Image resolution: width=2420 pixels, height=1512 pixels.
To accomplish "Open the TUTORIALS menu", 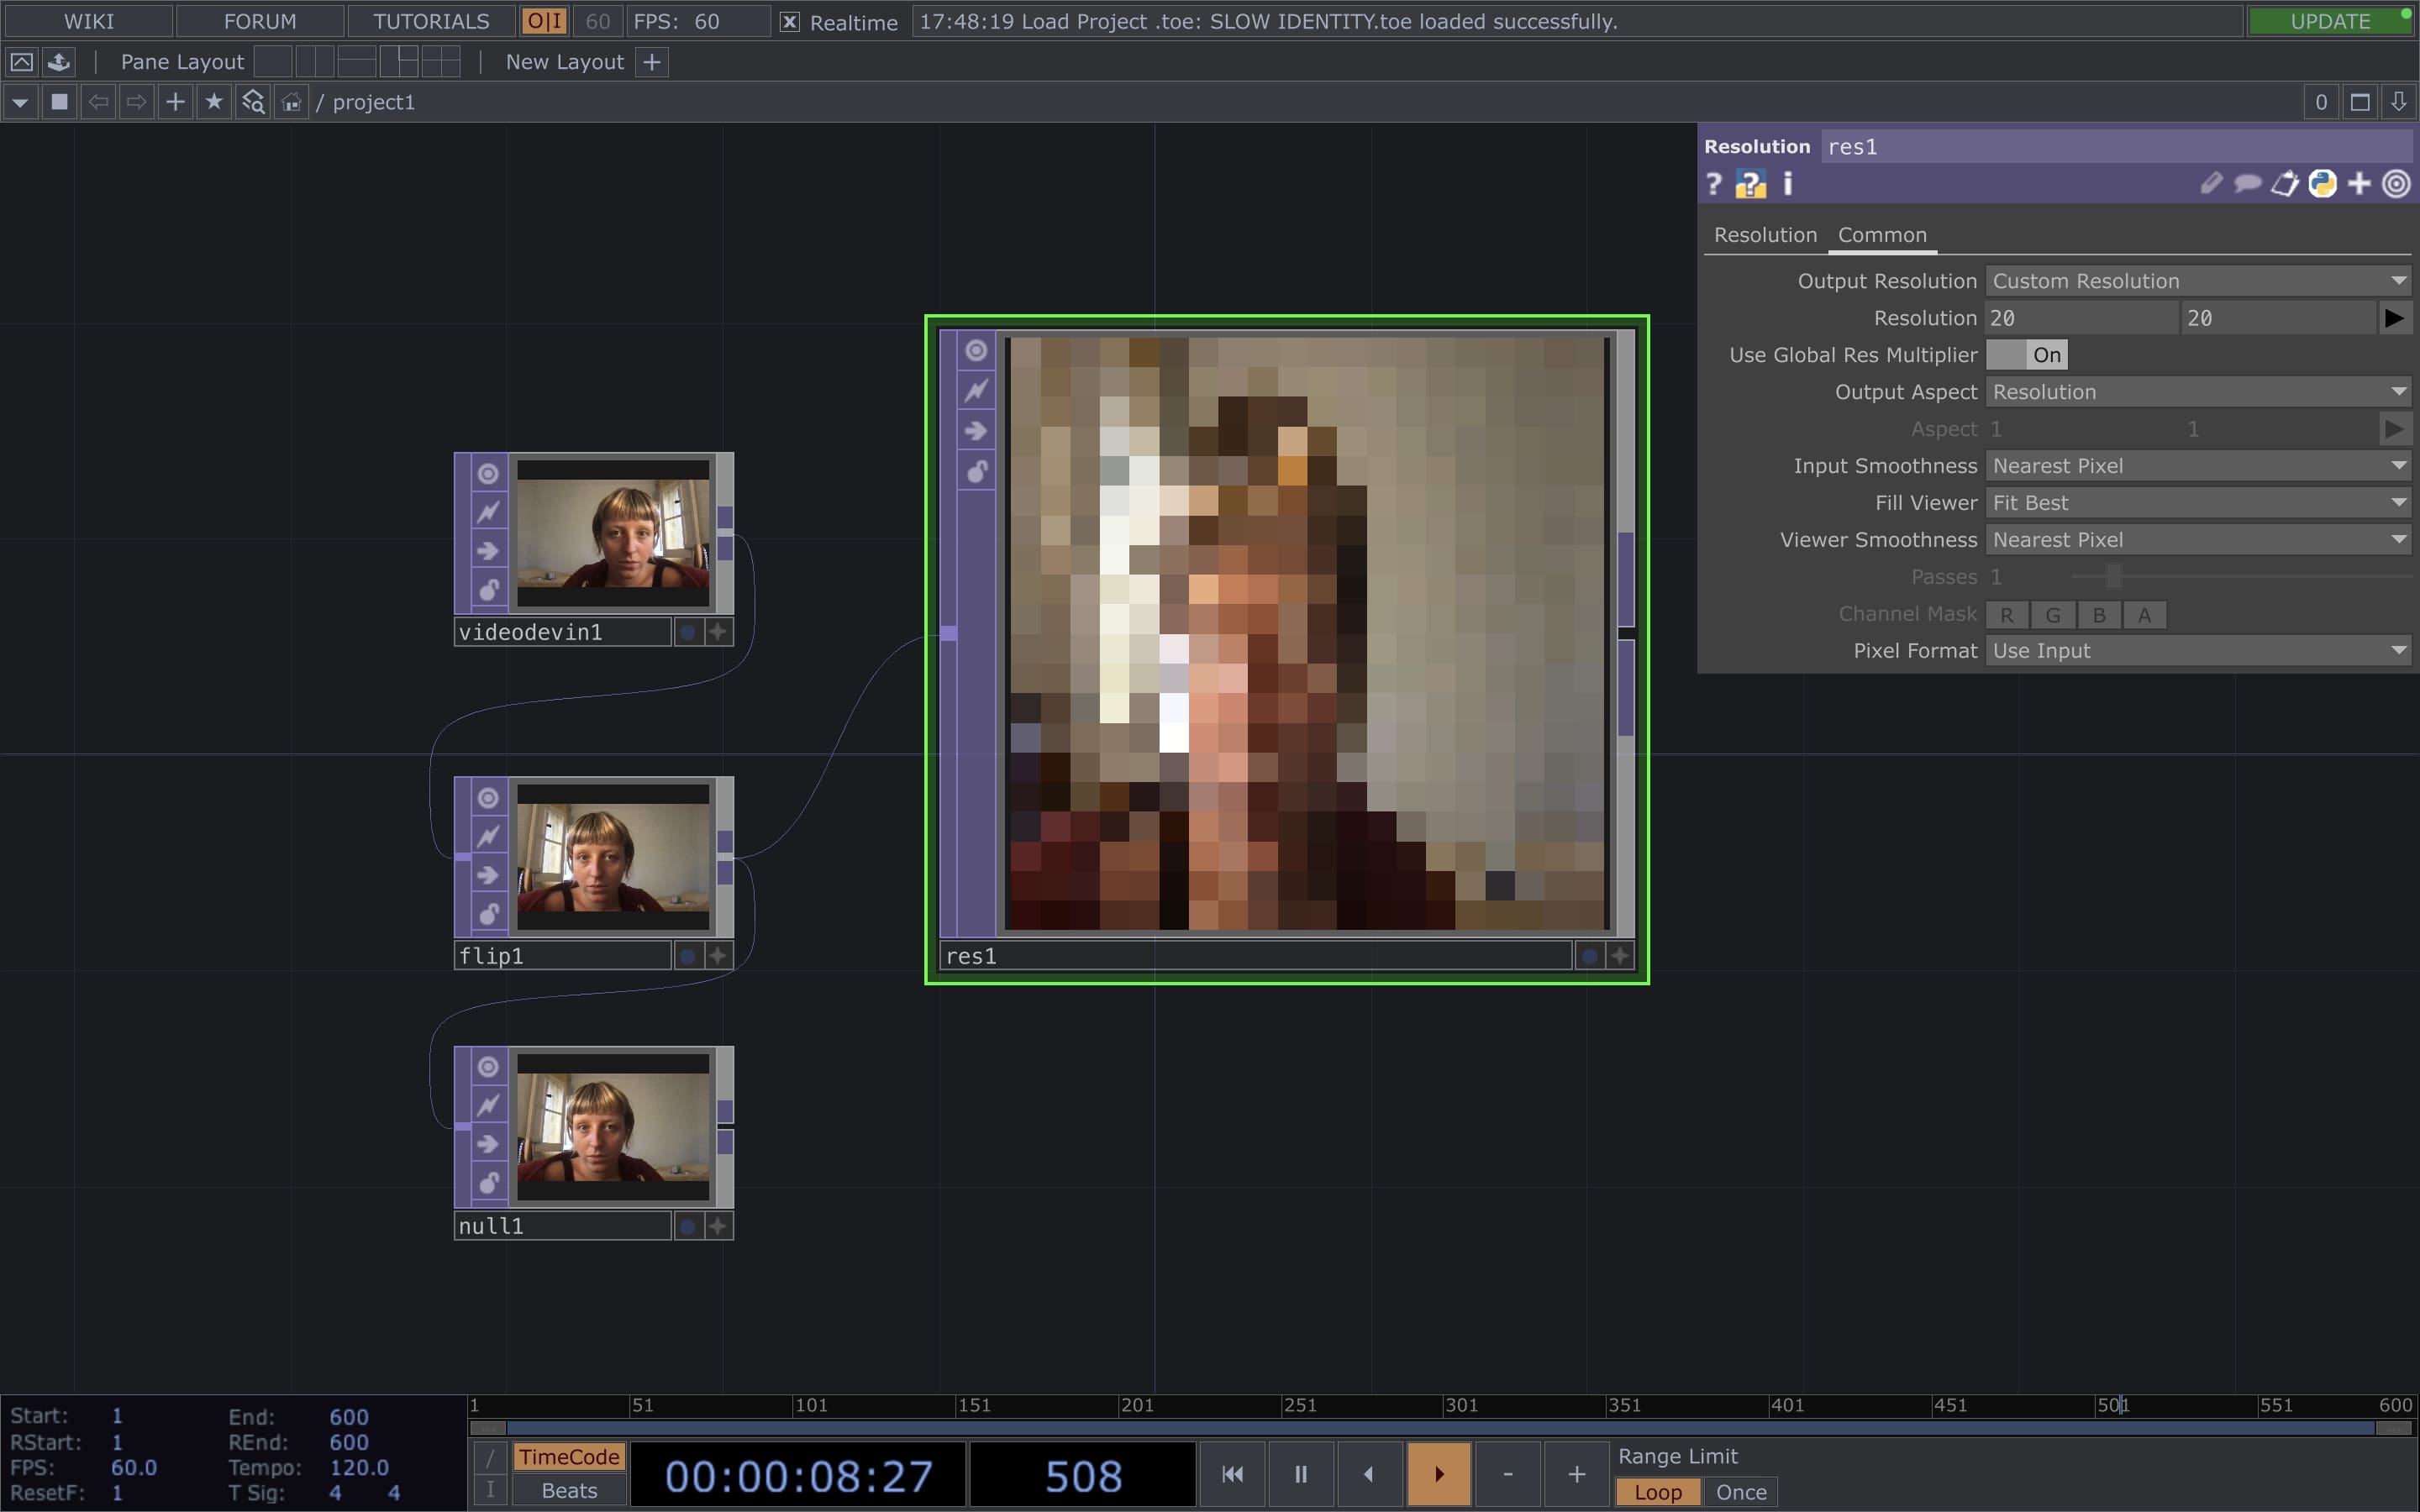I will pos(431,20).
